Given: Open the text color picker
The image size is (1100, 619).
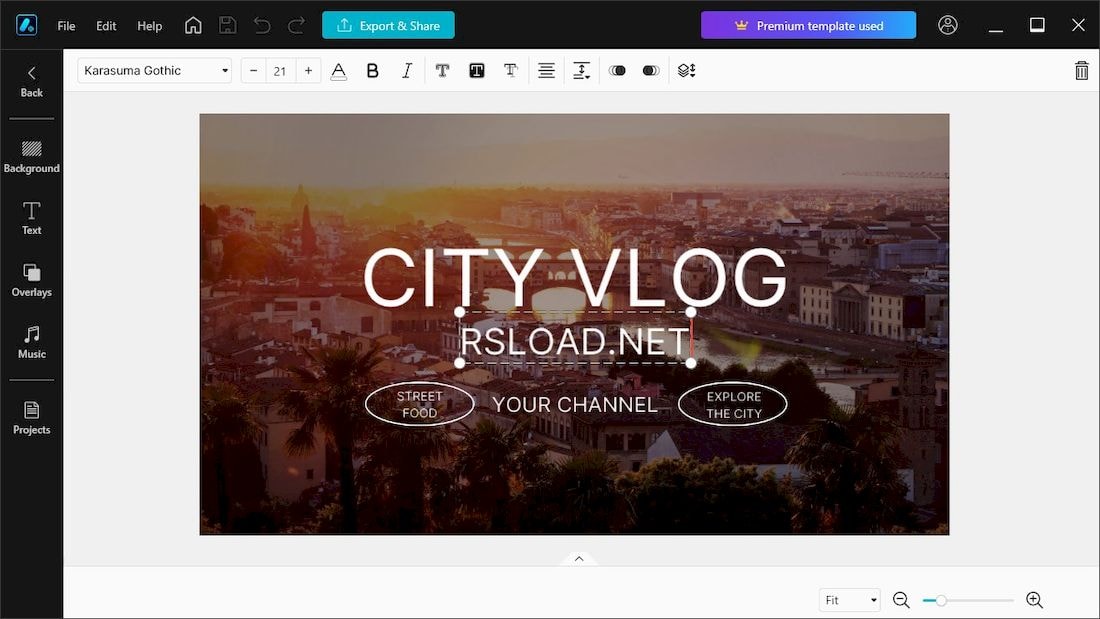Looking at the screenshot, I should tap(339, 71).
